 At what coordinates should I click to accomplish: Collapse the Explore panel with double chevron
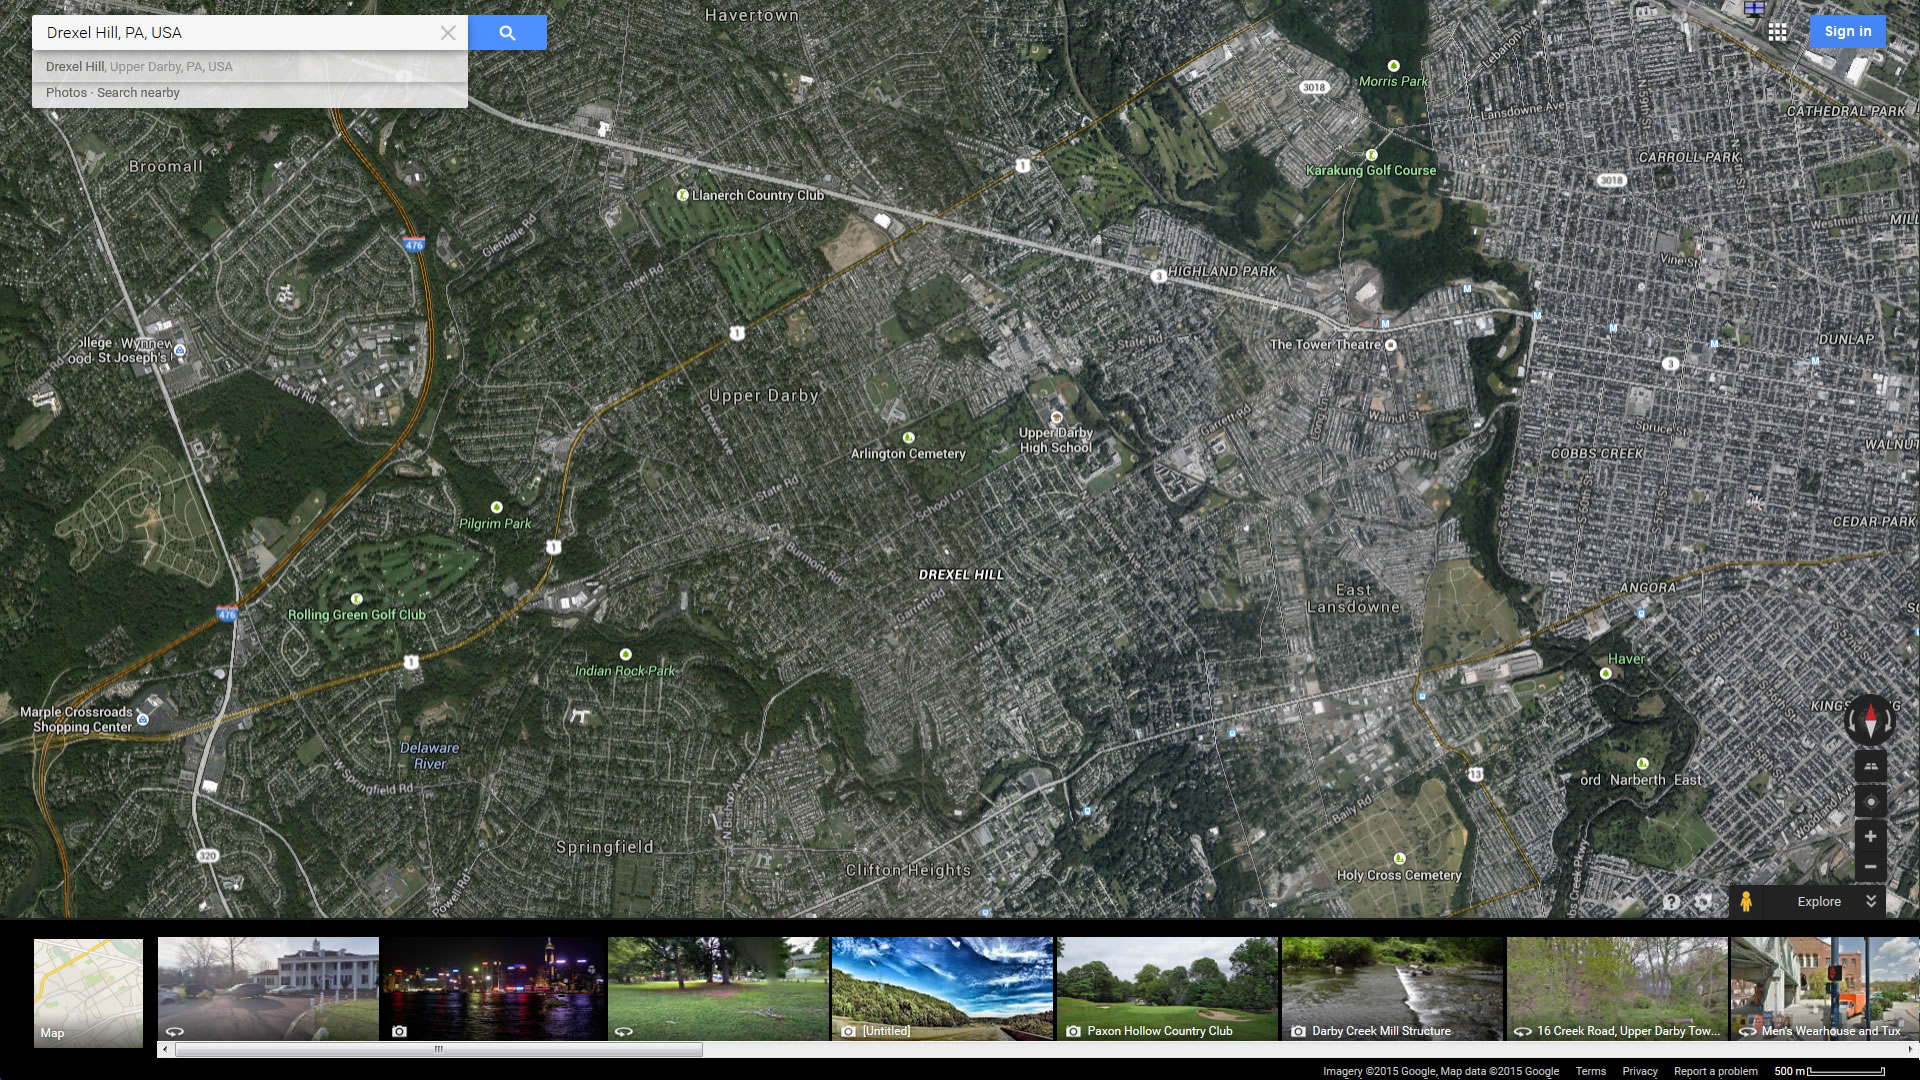coord(1871,901)
